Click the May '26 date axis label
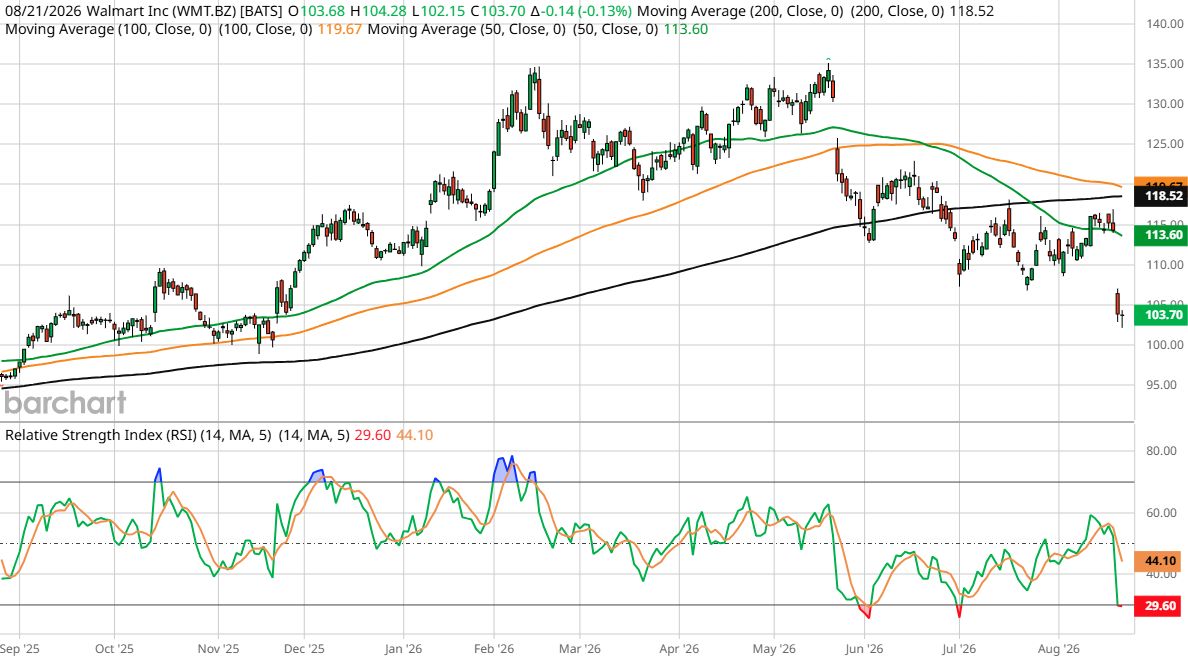 (x=774, y=649)
